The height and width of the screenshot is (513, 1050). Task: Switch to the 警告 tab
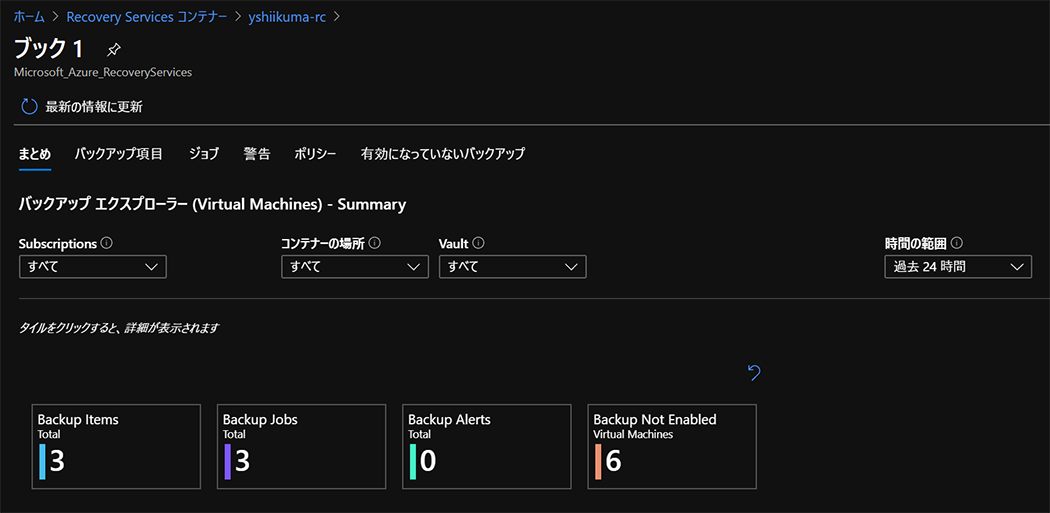coord(257,154)
